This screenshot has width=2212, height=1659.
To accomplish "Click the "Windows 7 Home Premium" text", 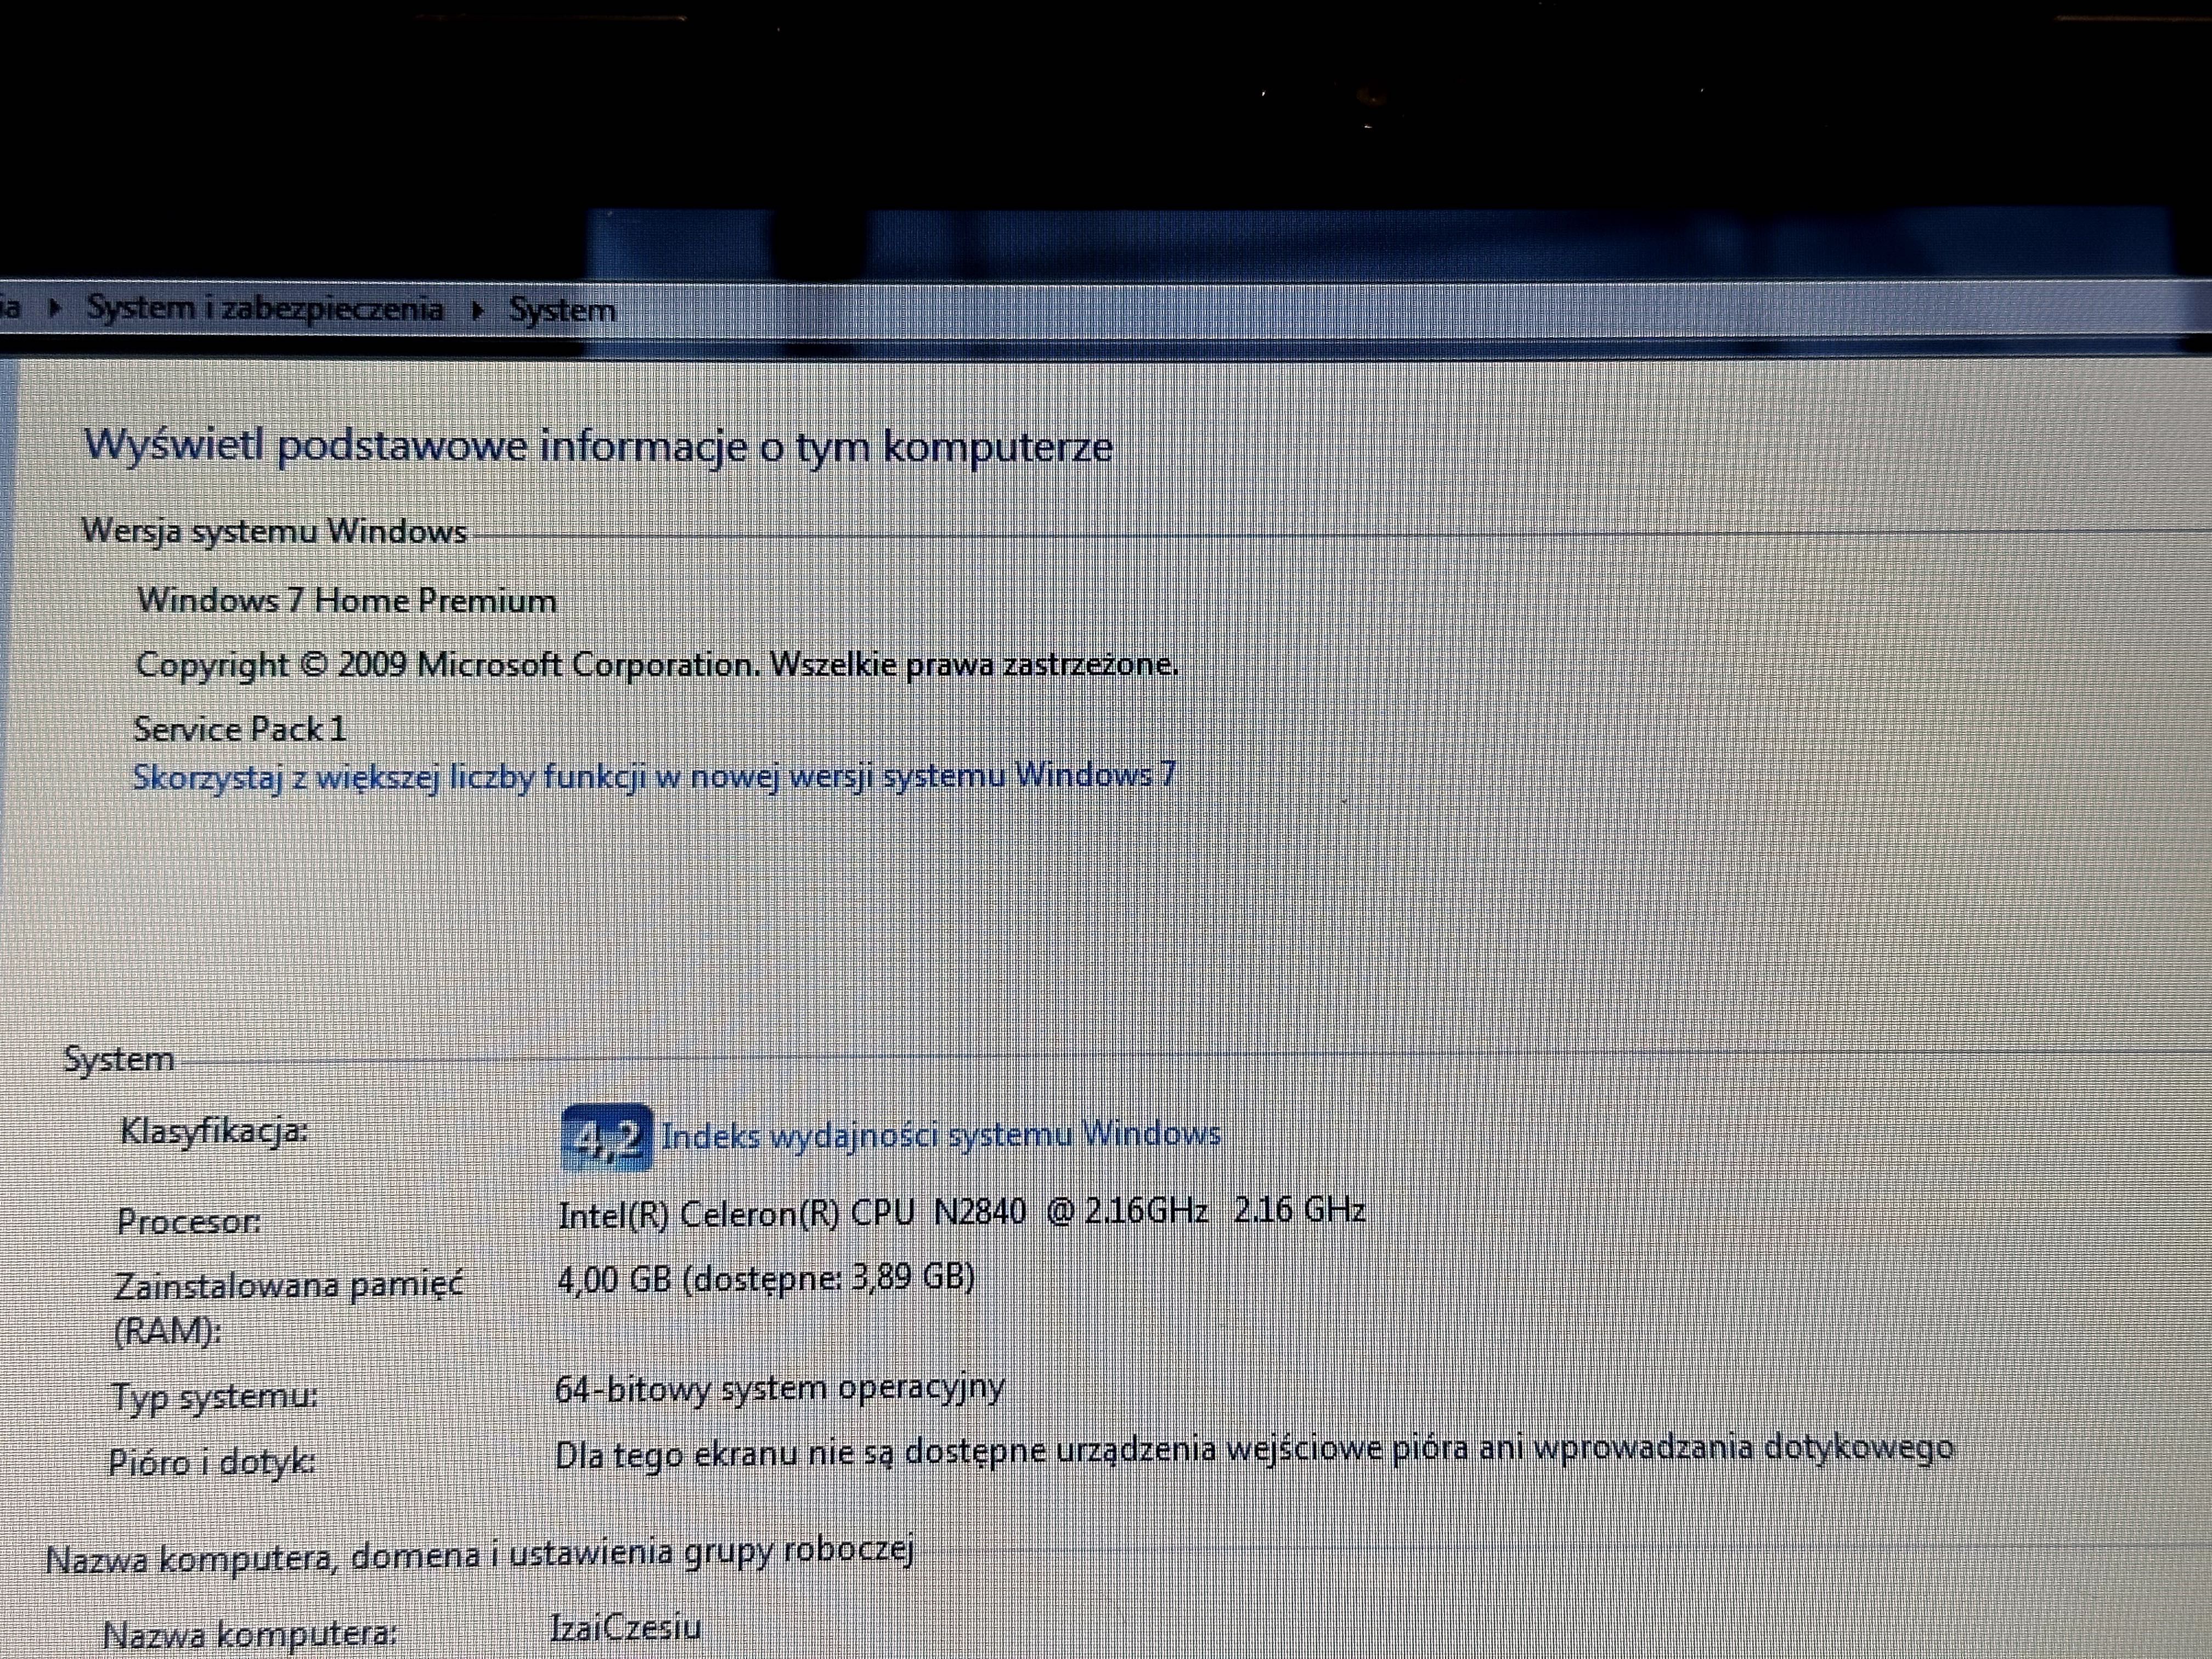I will tap(347, 600).
